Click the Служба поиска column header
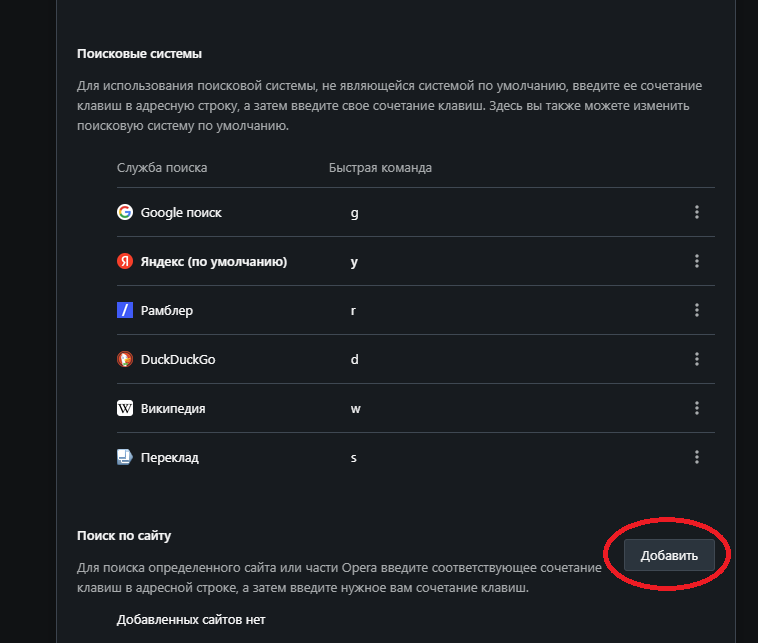The image size is (758, 643). pyautogui.click(x=162, y=168)
